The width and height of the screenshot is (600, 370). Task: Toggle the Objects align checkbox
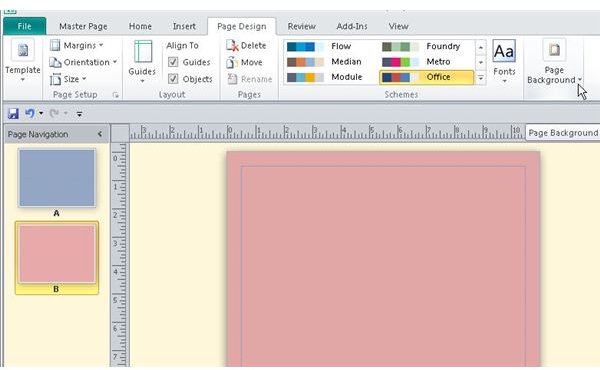click(173, 79)
